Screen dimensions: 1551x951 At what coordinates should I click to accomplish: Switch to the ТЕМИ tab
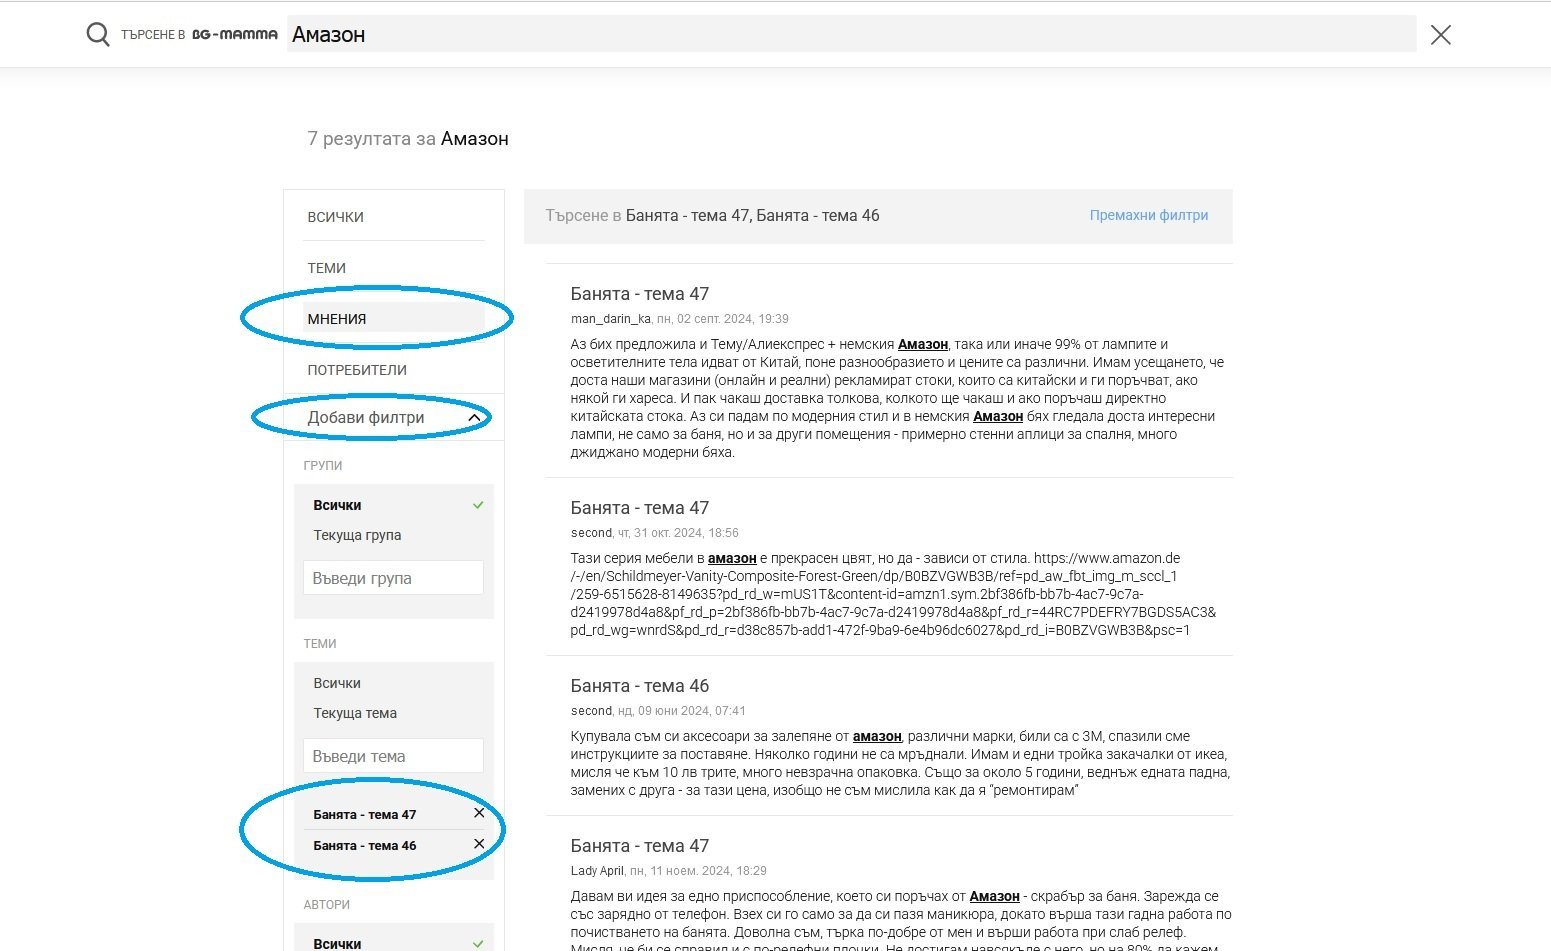[326, 268]
